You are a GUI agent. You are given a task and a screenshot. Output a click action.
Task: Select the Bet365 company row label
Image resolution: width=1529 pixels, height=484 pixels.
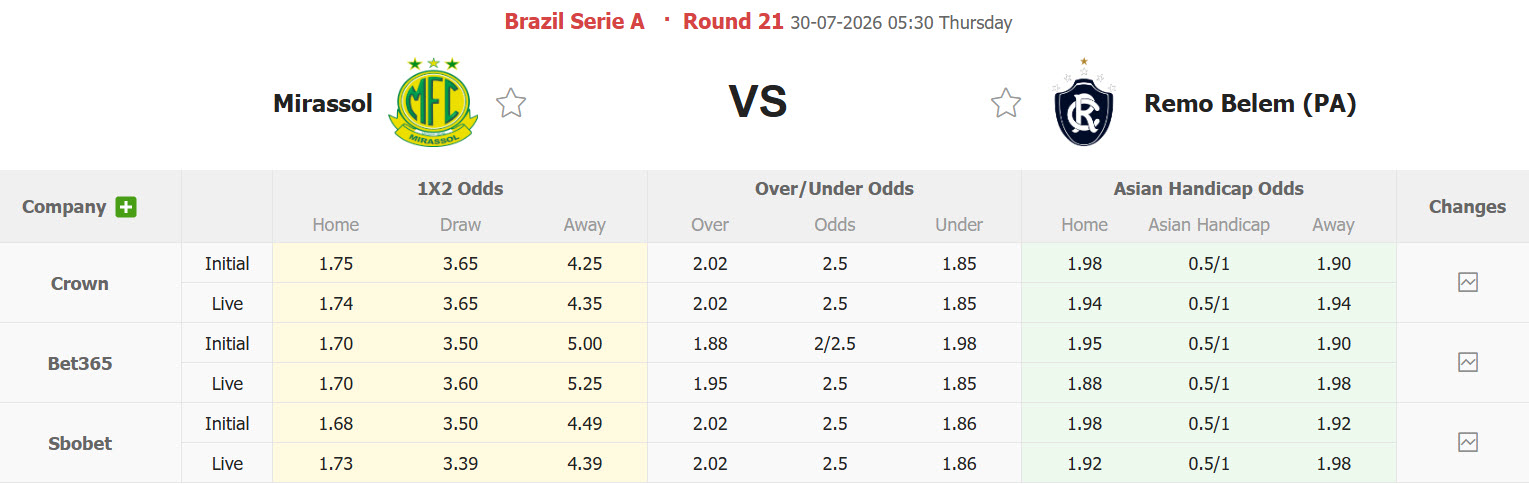point(80,363)
